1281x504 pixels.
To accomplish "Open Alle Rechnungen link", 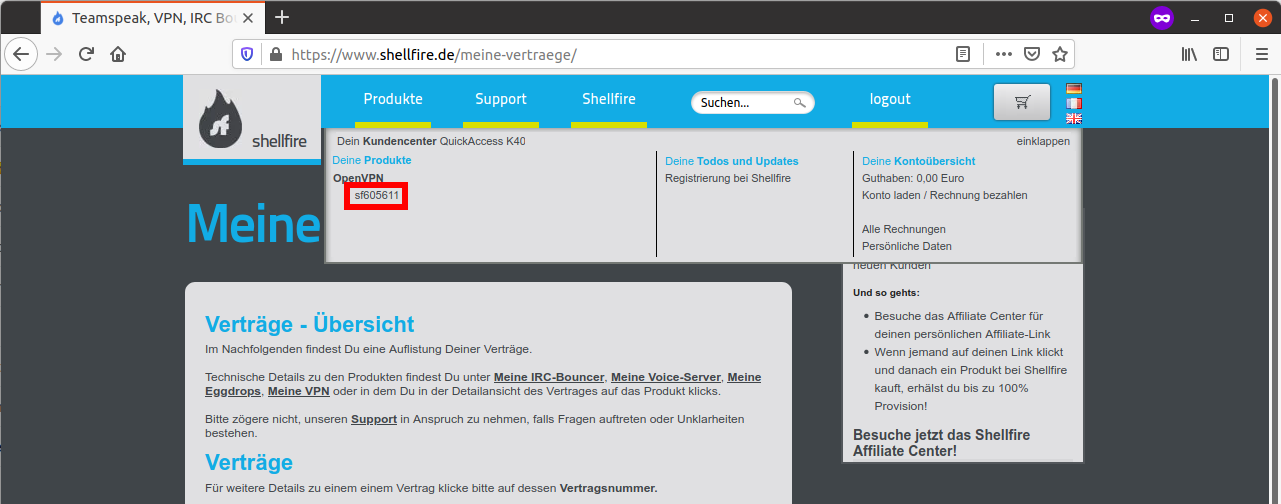I will [x=904, y=229].
